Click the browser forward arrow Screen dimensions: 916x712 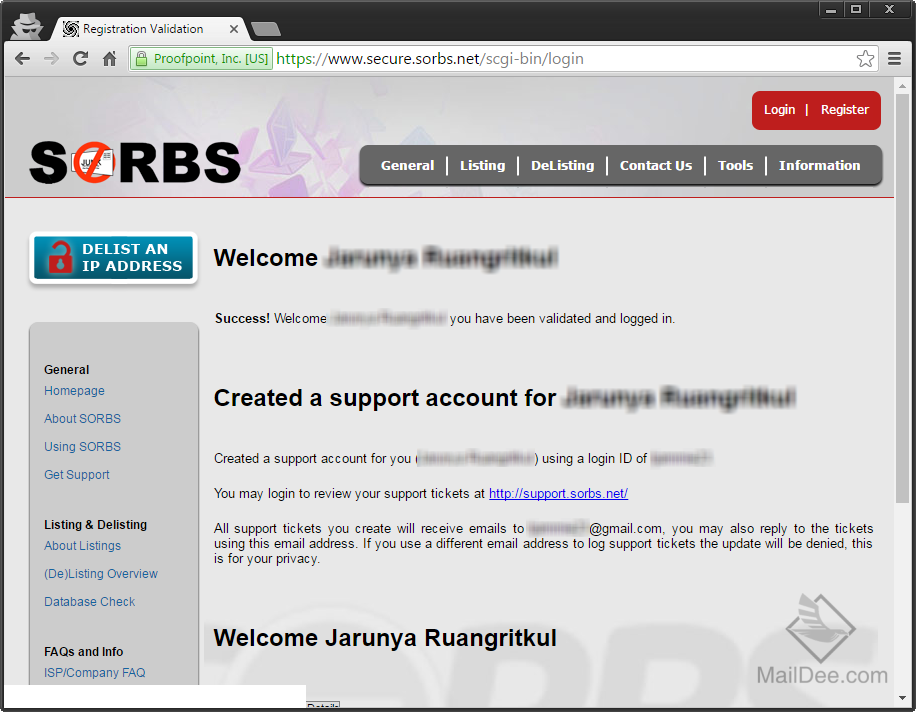click(51, 58)
